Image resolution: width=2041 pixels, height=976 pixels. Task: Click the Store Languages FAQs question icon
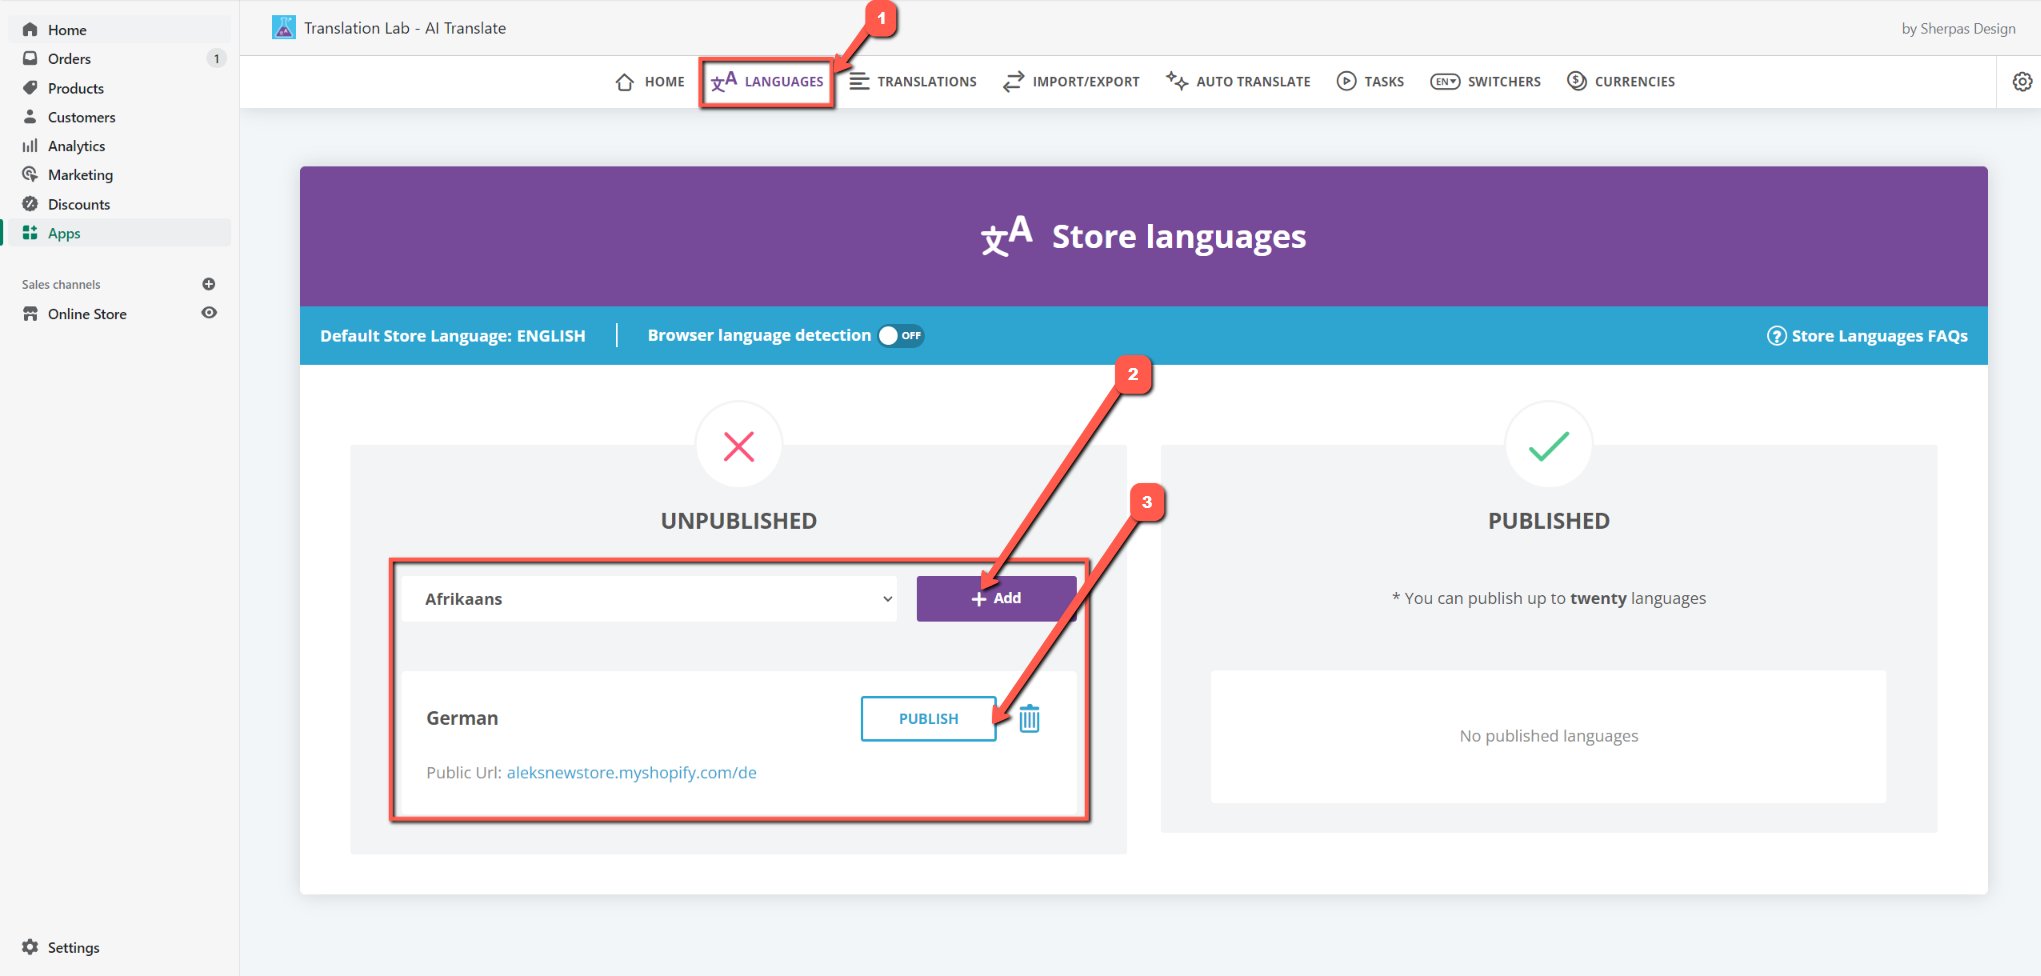click(x=1776, y=336)
